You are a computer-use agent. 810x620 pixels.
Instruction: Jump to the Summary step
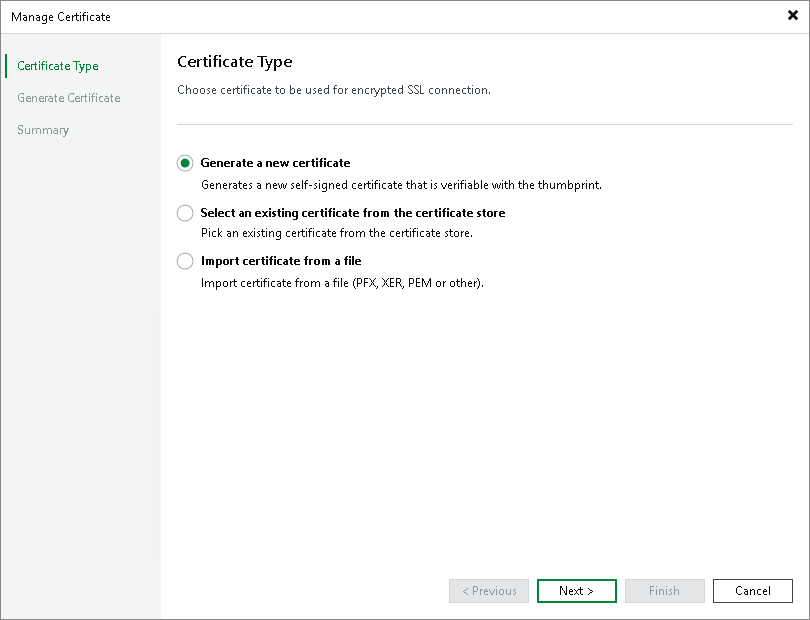tap(42, 129)
